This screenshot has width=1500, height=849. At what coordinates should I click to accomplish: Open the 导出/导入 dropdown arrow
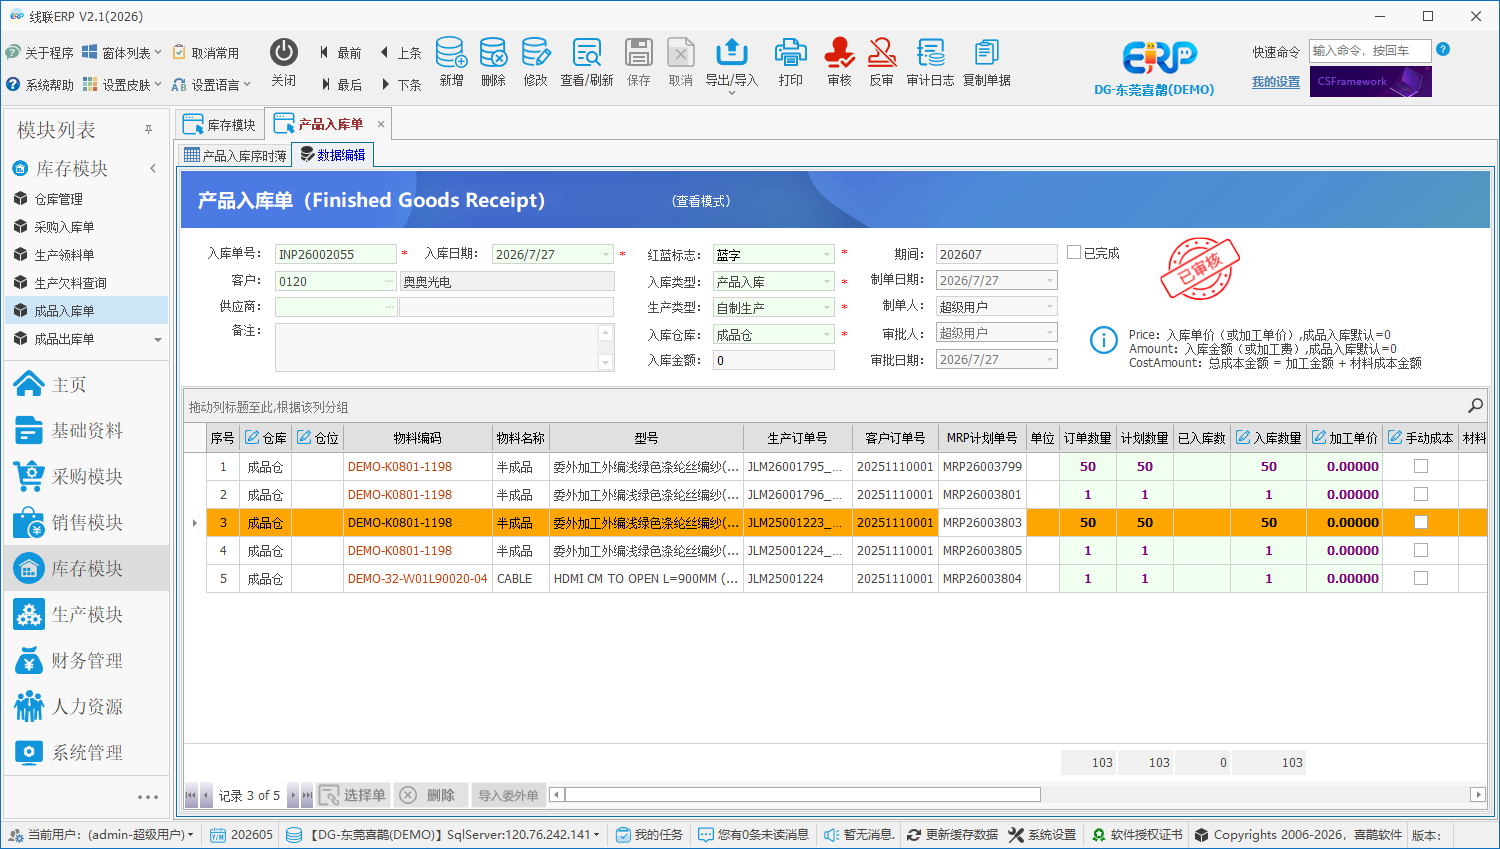(732, 93)
